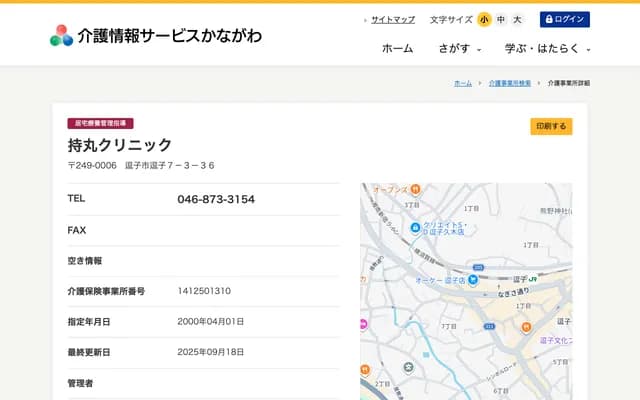The image size is (640, 400).
Task: Click the 介護情報サービスかながわ site logo
Action: click(x=156, y=35)
